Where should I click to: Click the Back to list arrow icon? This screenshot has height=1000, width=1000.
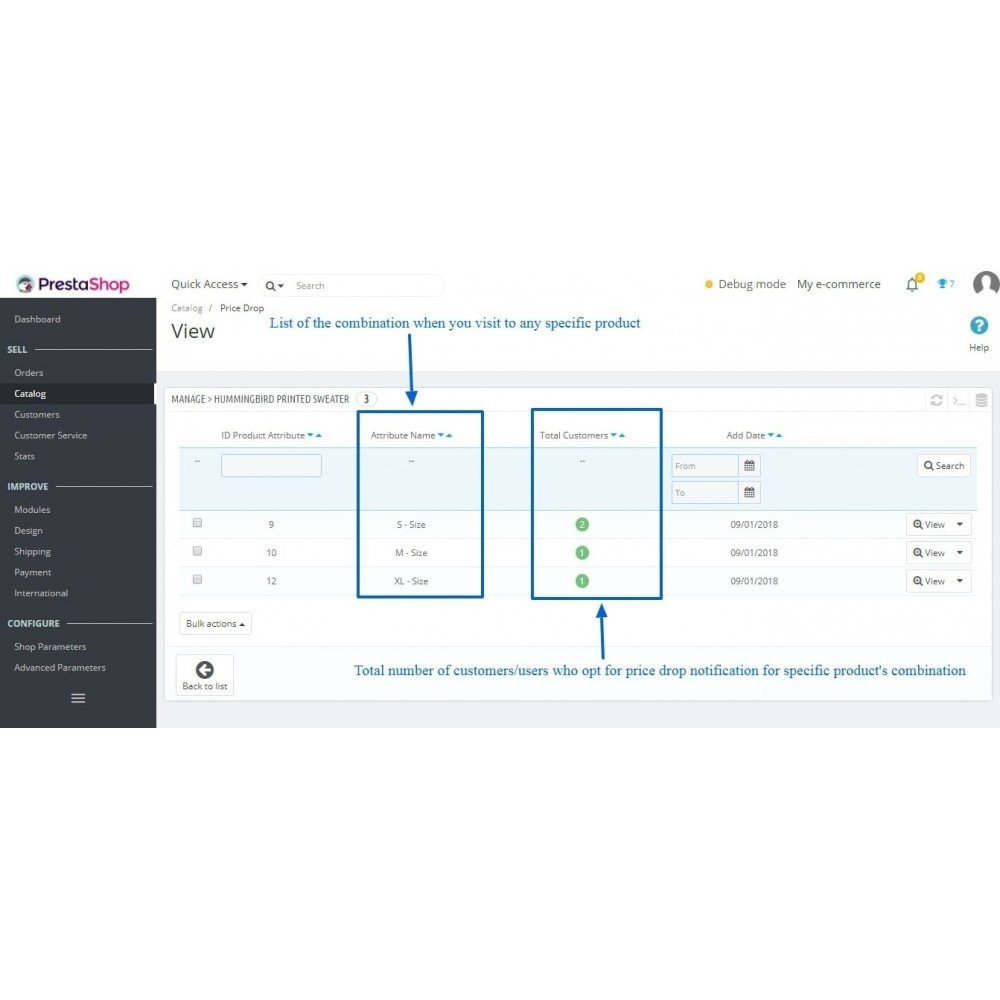tap(205, 670)
